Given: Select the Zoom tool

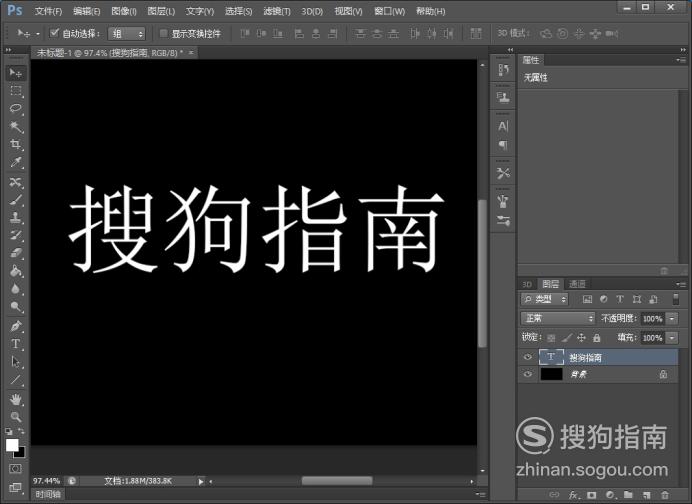Looking at the screenshot, I should (16, 417).
